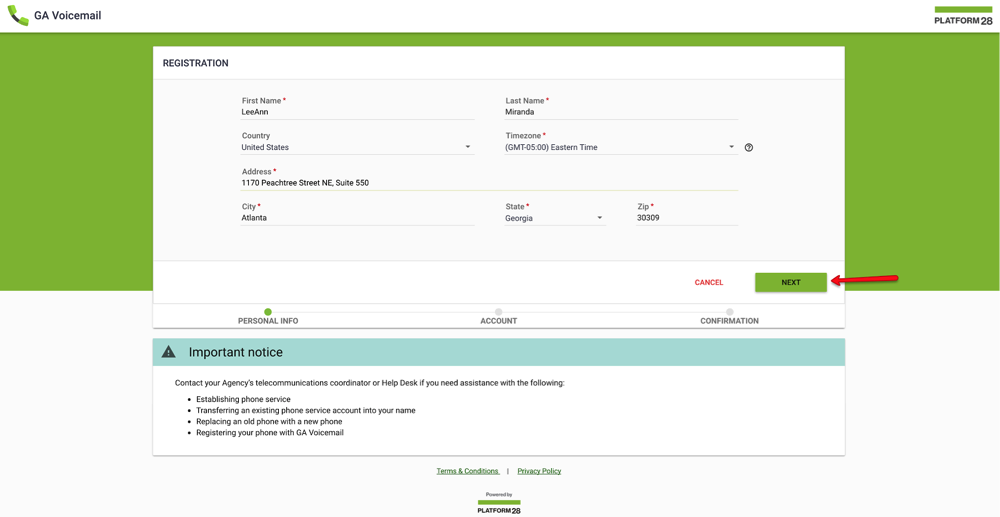This screenshot has width=1000, height=517.
Task: Go to the CONFIRMATION step label
Action: (730, 321)
